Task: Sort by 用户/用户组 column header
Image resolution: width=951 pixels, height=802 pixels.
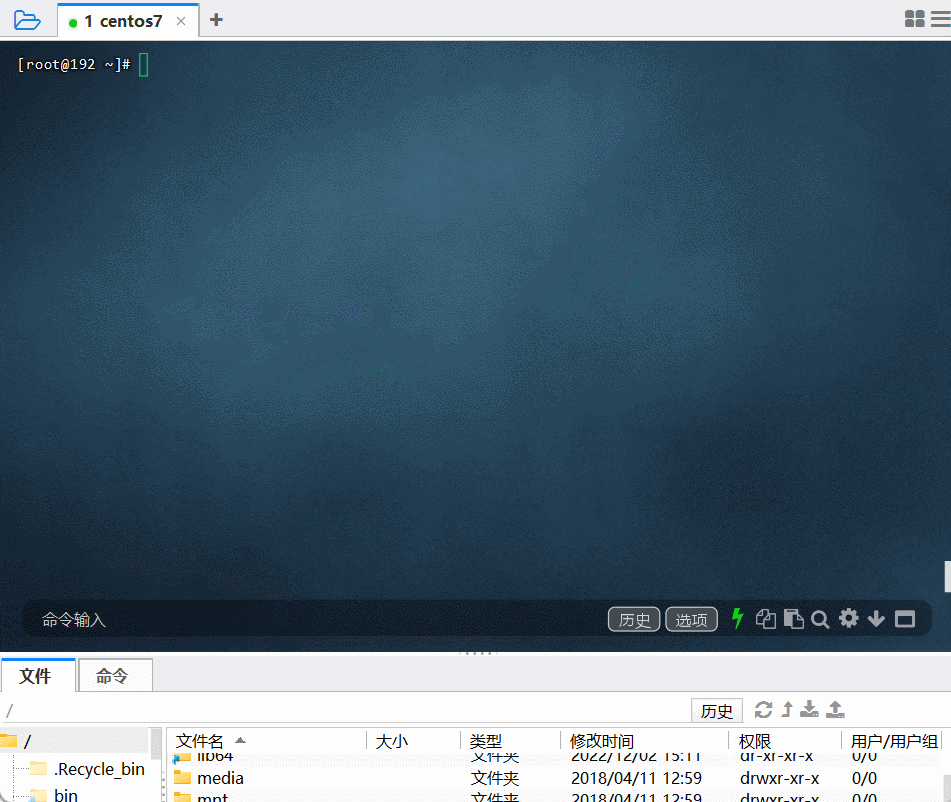Action: [894, 741]
